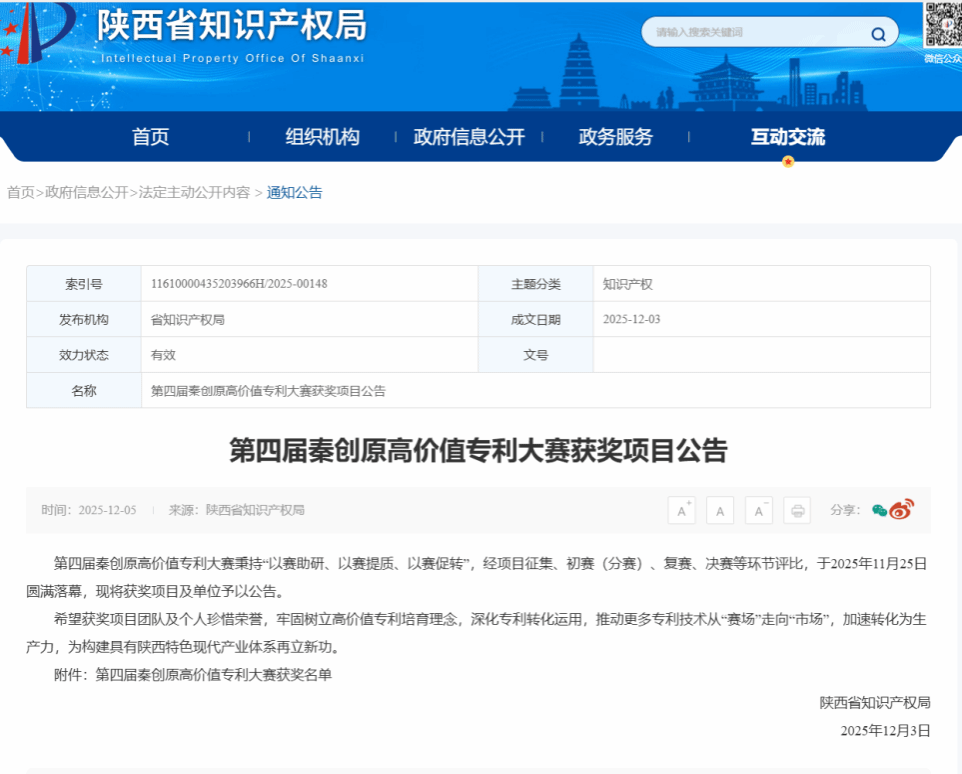Select 政务服务 navigation item
Viewport: 962px width, 774px height.
coord(616,137)
